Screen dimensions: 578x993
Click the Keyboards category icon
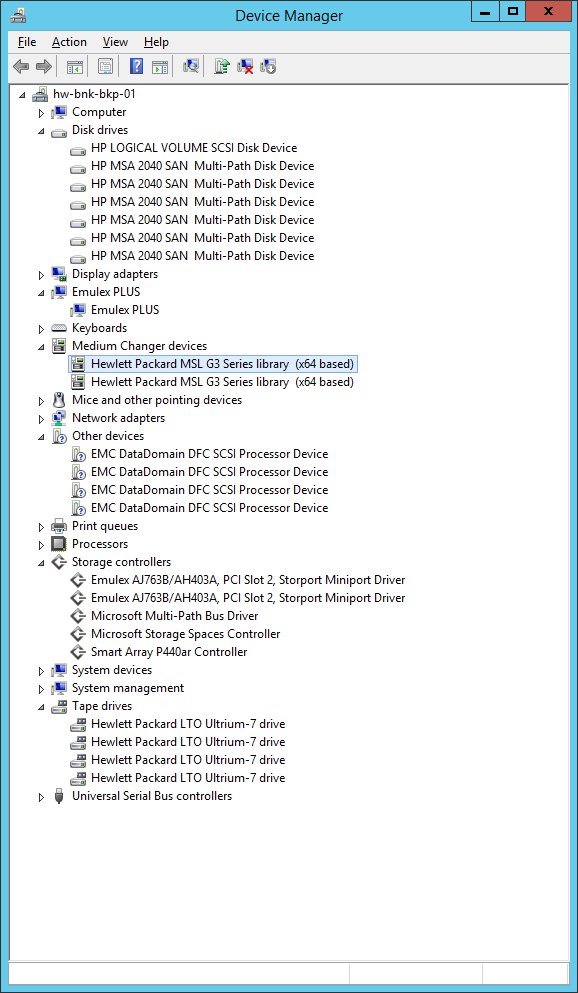(x=59, y=328)
